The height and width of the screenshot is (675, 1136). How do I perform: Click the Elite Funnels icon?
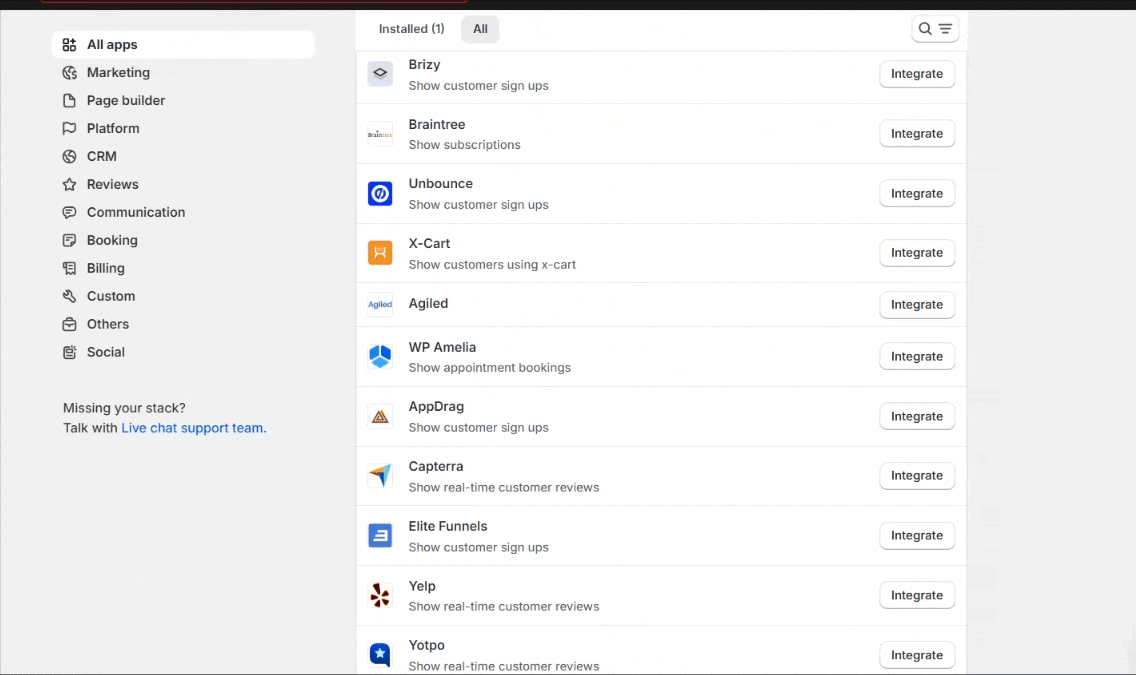point(380,536)
